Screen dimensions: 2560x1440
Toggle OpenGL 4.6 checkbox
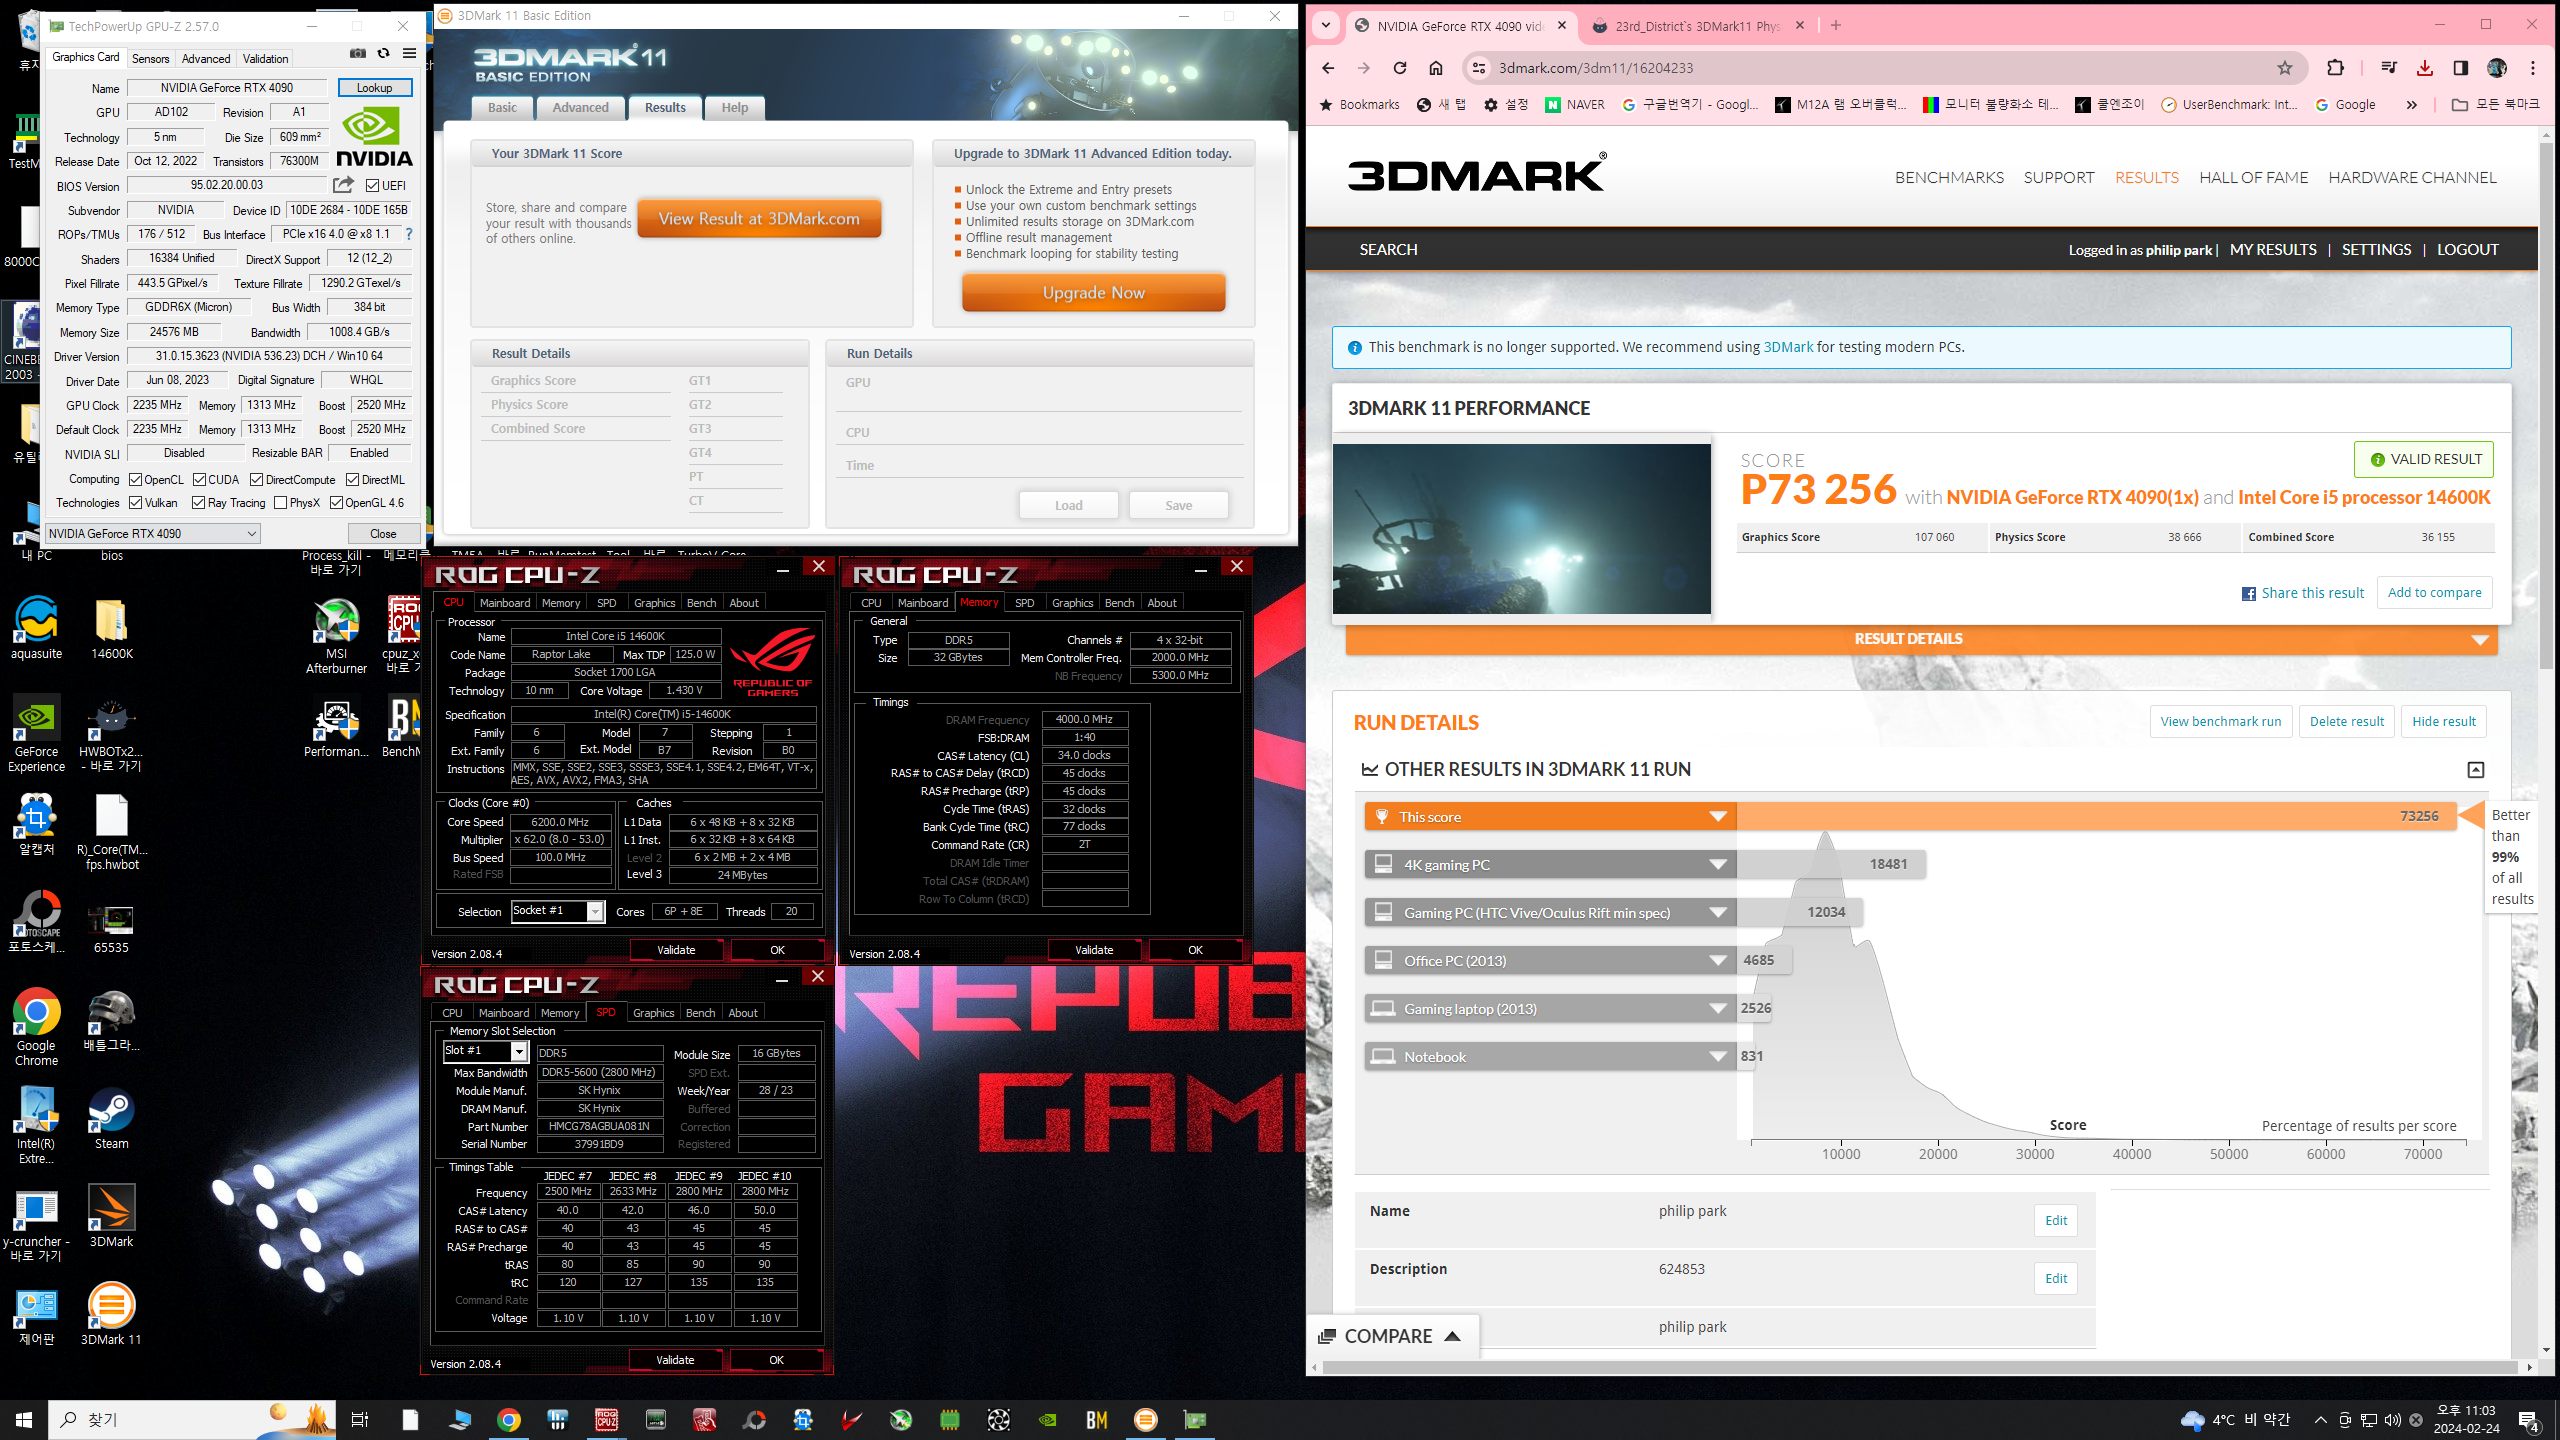[337, 503]
